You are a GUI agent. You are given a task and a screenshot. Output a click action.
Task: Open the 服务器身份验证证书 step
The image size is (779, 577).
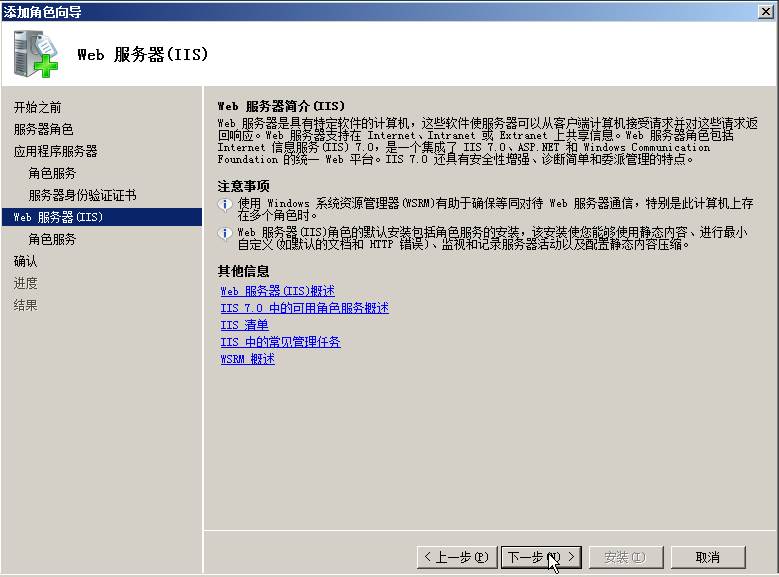(82, 195)
